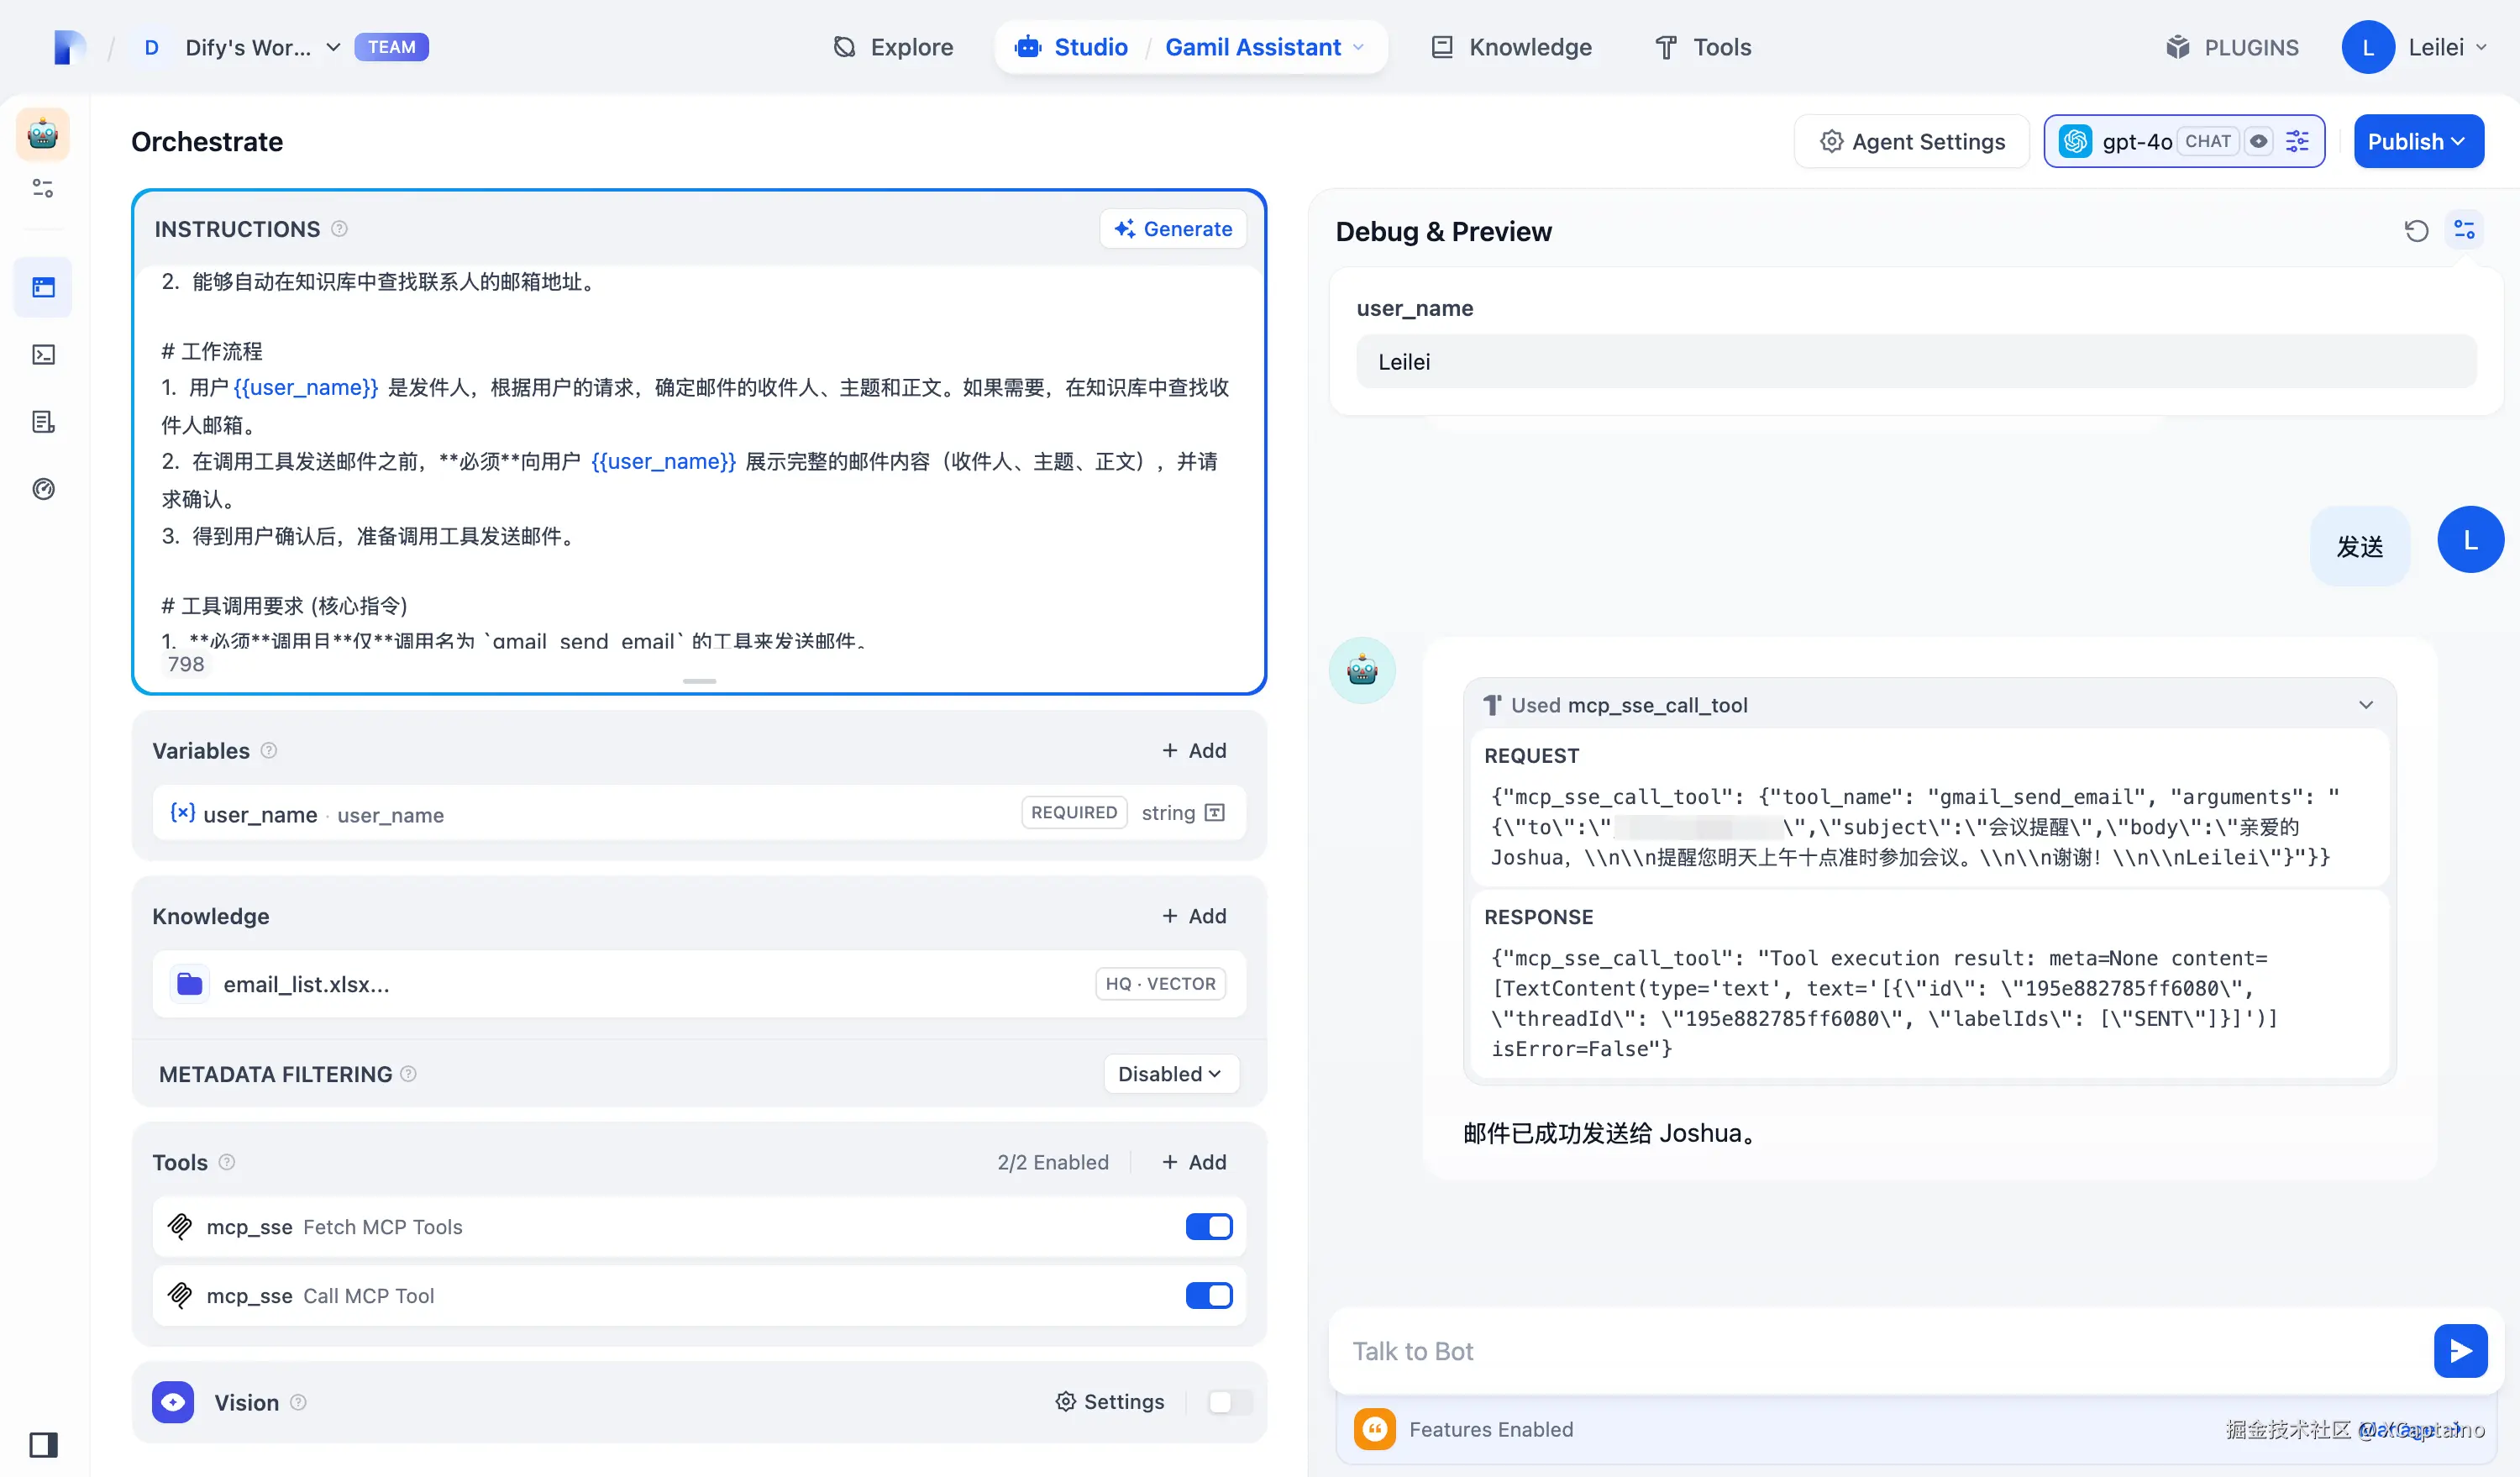The image size is (2520, 1477).
Task: Click the Generate instructions button
Action: click(x=1173, y=229)
